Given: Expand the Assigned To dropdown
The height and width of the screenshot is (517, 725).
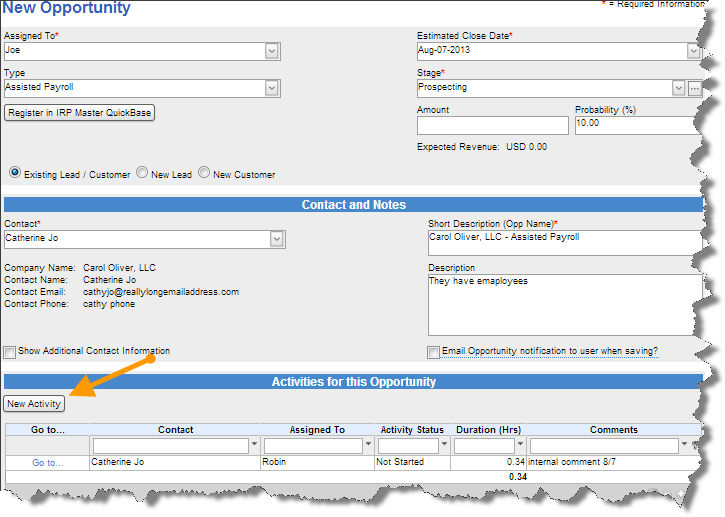Looking at the screenshot, I should 272,51.
